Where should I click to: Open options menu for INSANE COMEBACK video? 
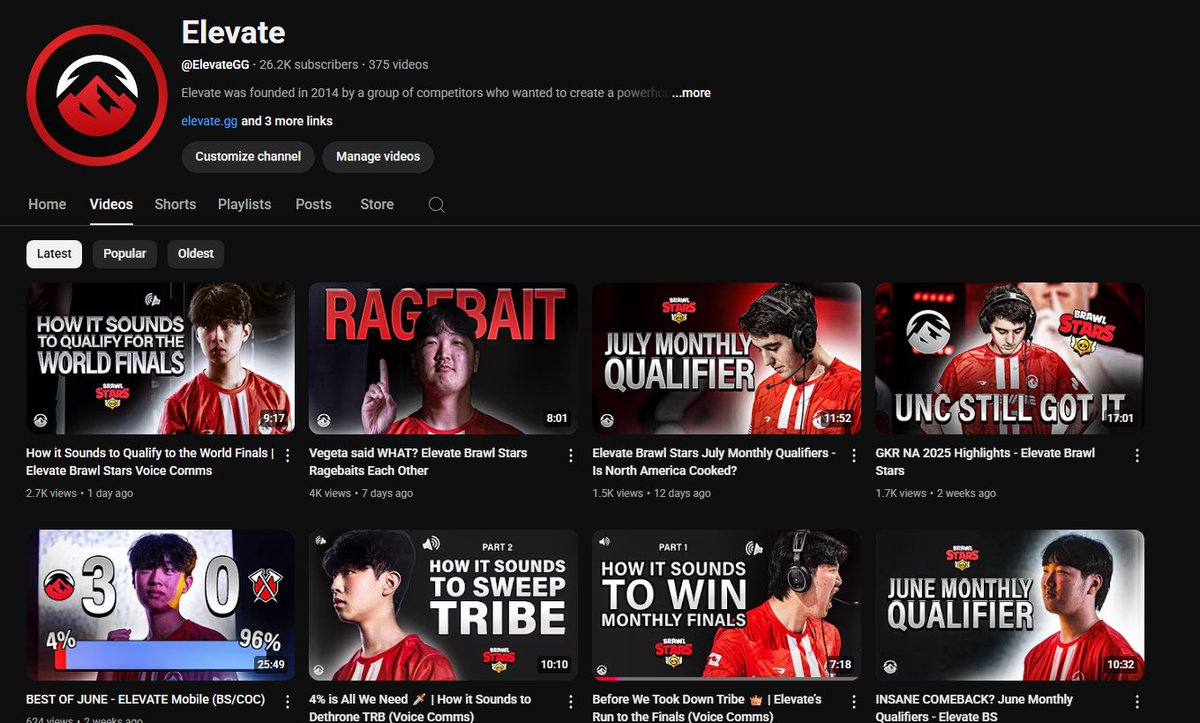click(1137, 702)
